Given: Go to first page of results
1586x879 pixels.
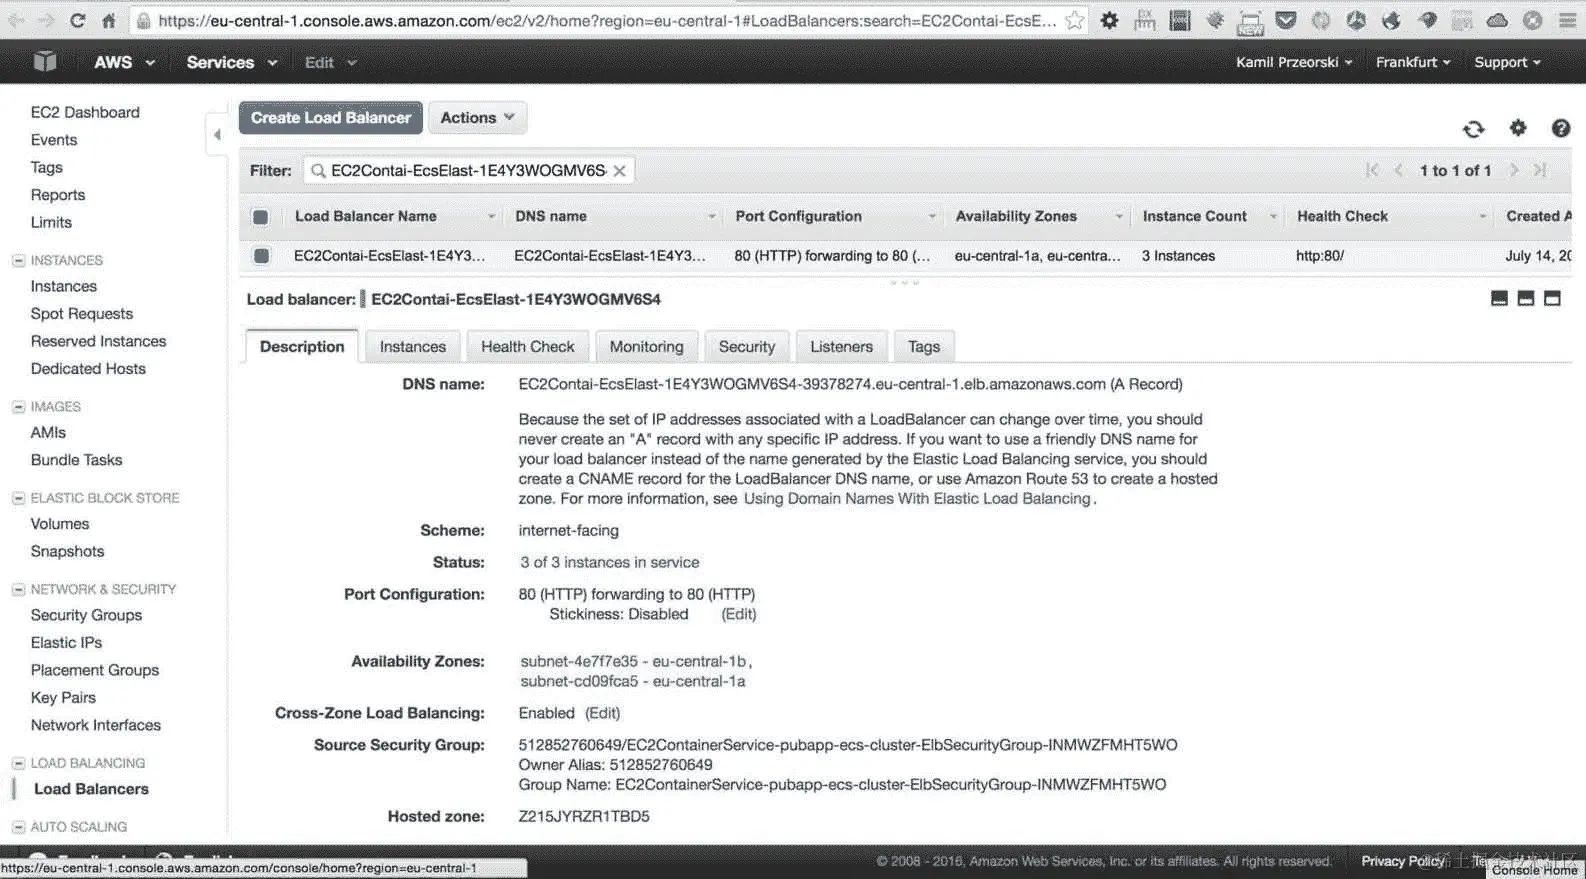Looking at the screenshot, I should coord(1372,171).
